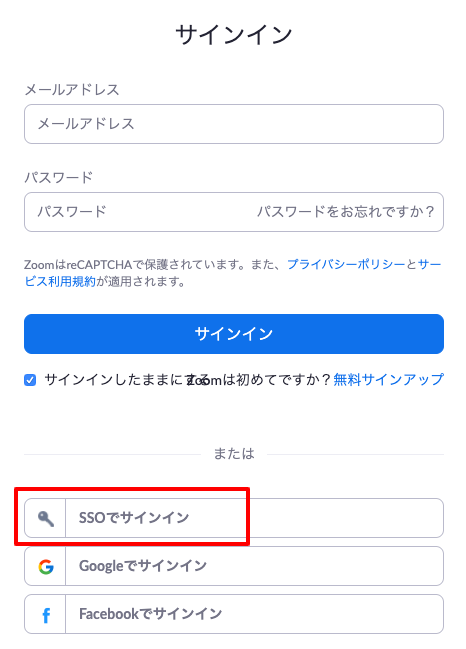Select the Facebookでサインイン button

click(234, 614)
